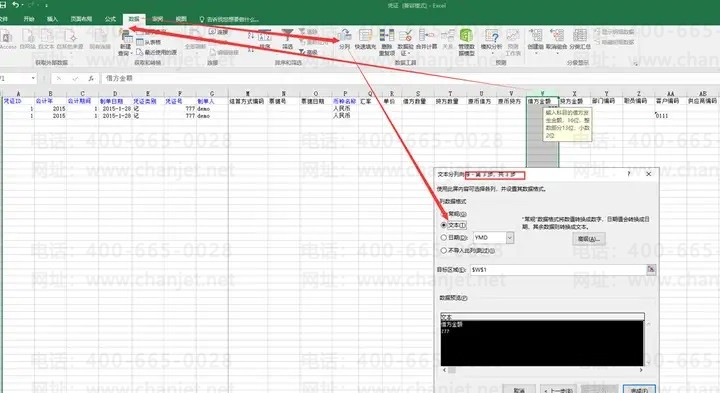Click the Ungroup (取消组合) icon
The width and height of the screenshot is (720, 393).
[557, 35]
